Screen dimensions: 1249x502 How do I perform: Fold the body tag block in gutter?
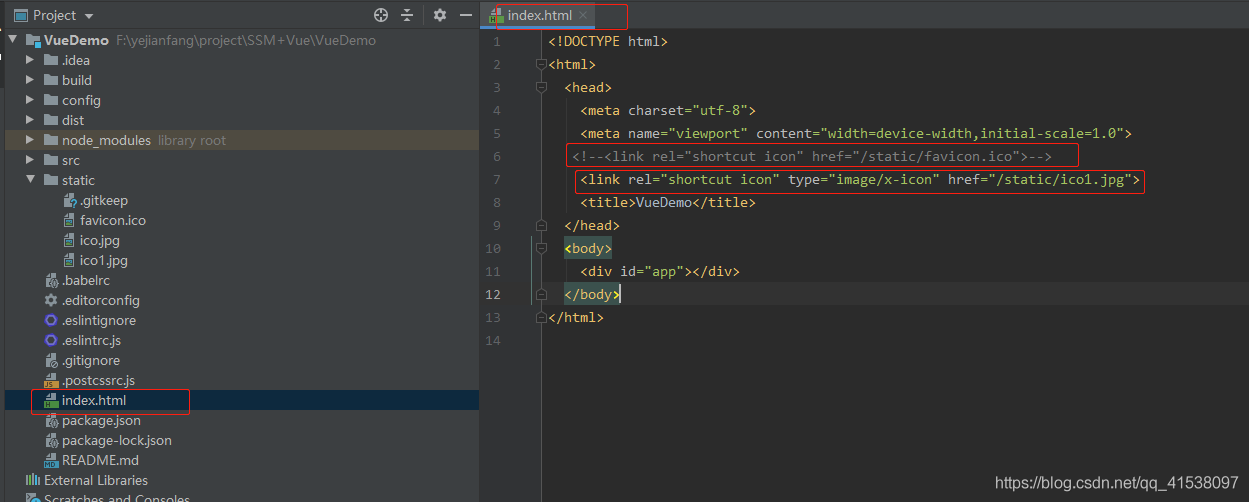coord(541,249)
